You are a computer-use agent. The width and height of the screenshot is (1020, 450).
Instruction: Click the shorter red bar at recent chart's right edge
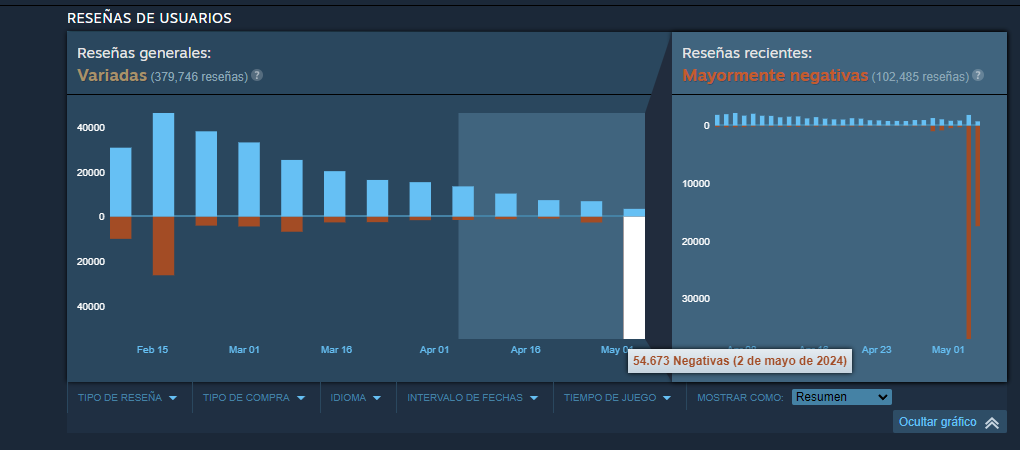pos(978,176)
